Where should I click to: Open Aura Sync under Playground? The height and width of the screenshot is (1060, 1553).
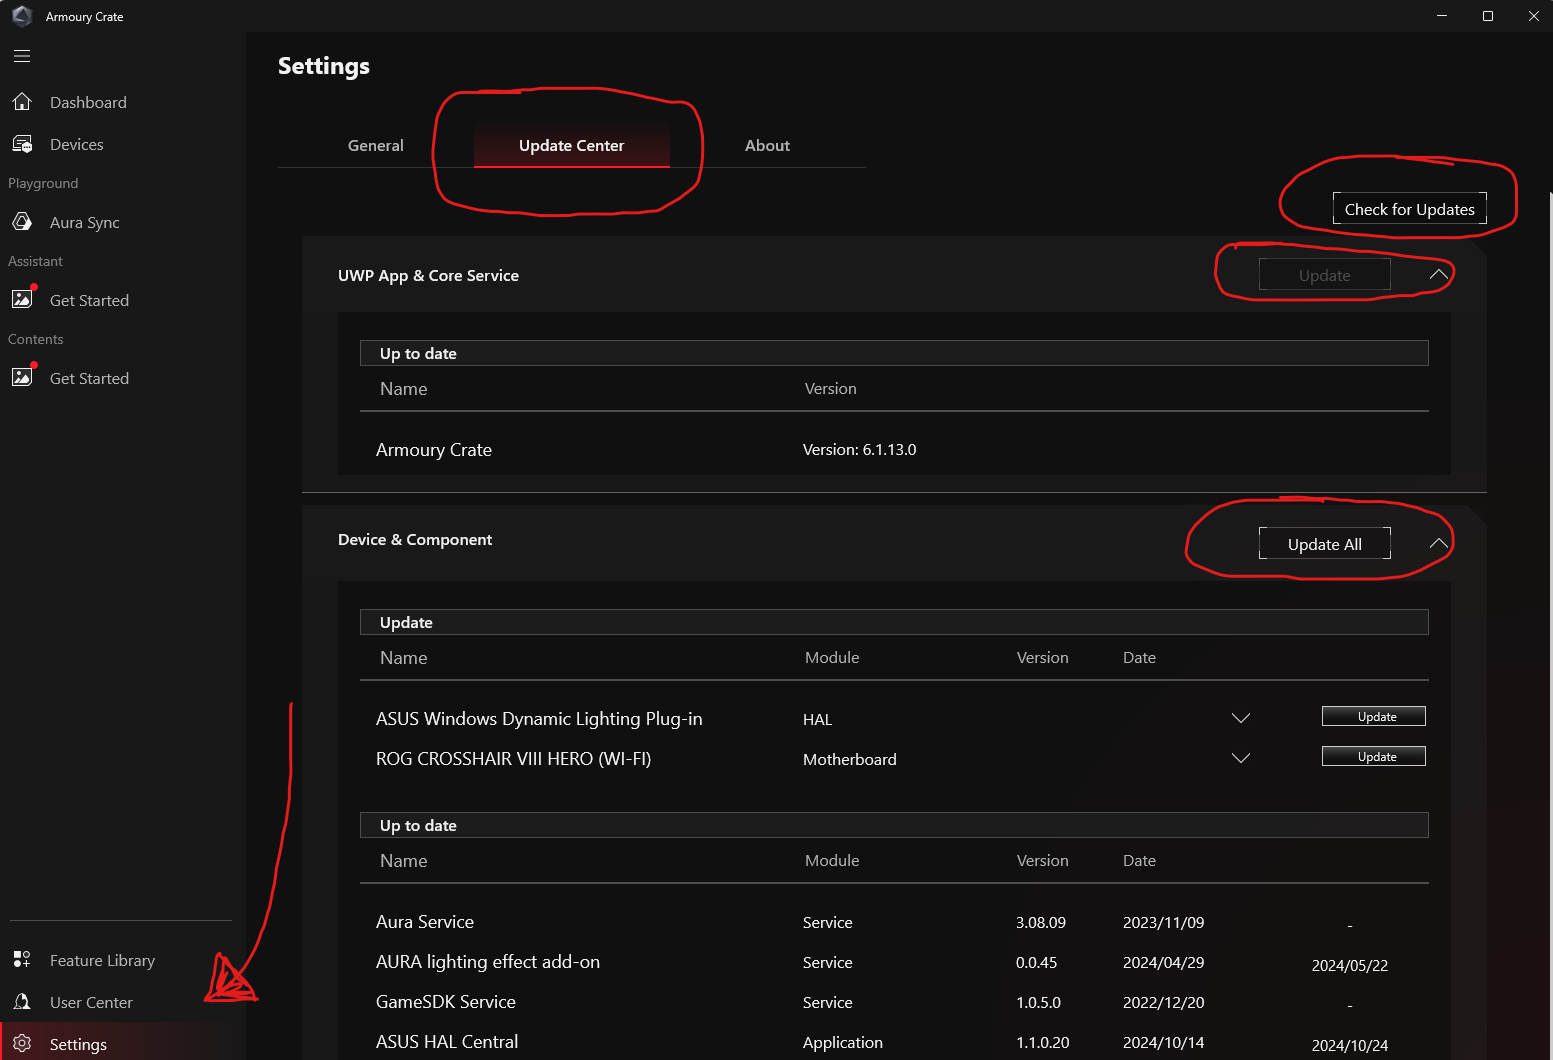(85, 222)
